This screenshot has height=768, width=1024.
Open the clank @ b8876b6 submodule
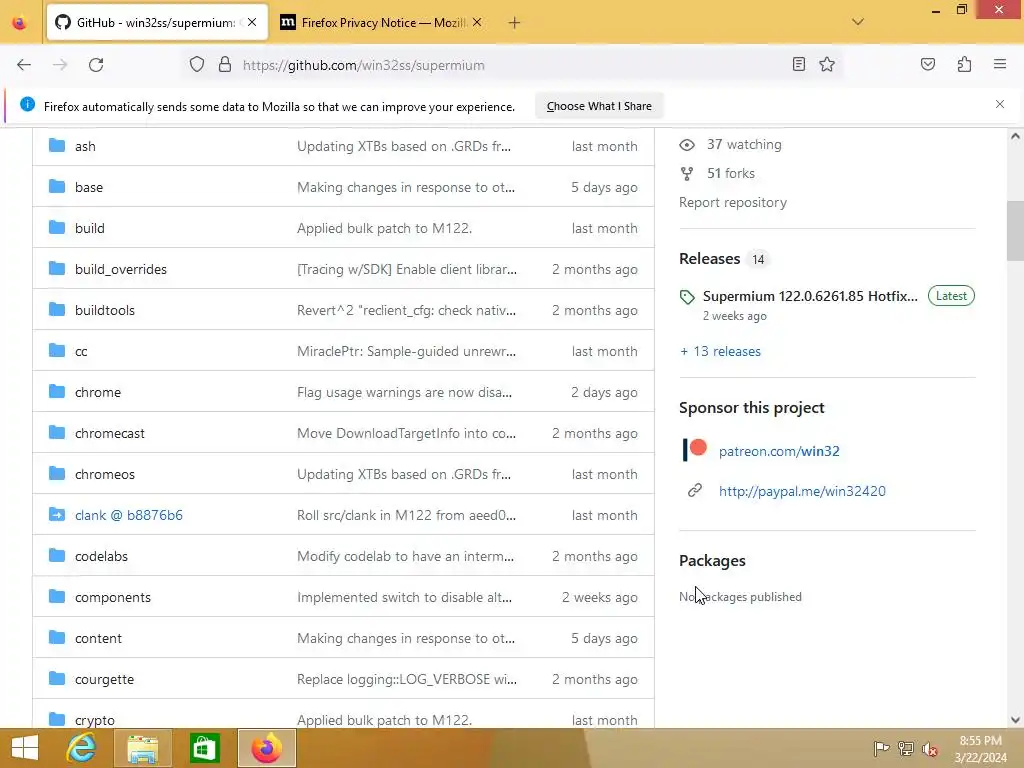129,515
